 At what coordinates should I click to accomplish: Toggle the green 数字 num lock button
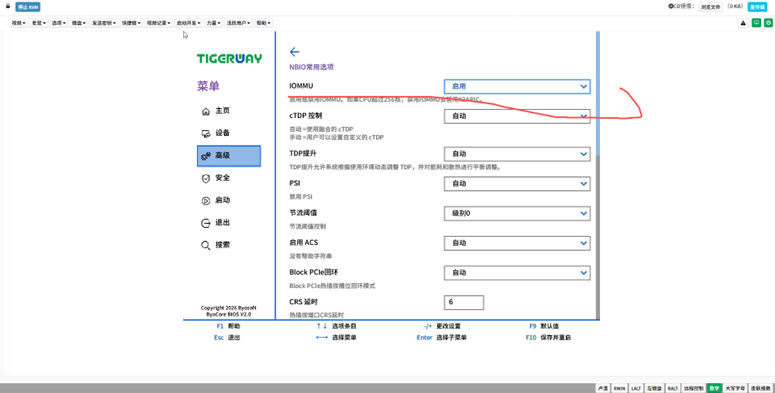tap(714, 389)
